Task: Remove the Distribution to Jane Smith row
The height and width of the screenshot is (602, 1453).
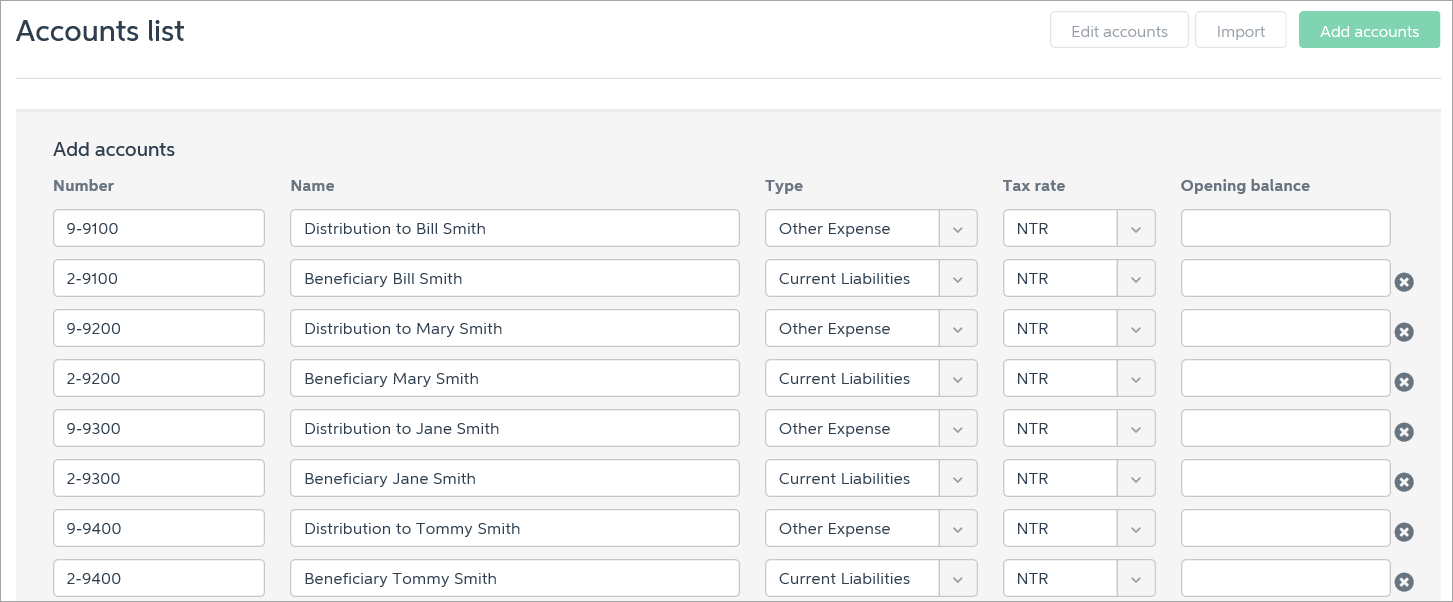Action: [1404, 432]
